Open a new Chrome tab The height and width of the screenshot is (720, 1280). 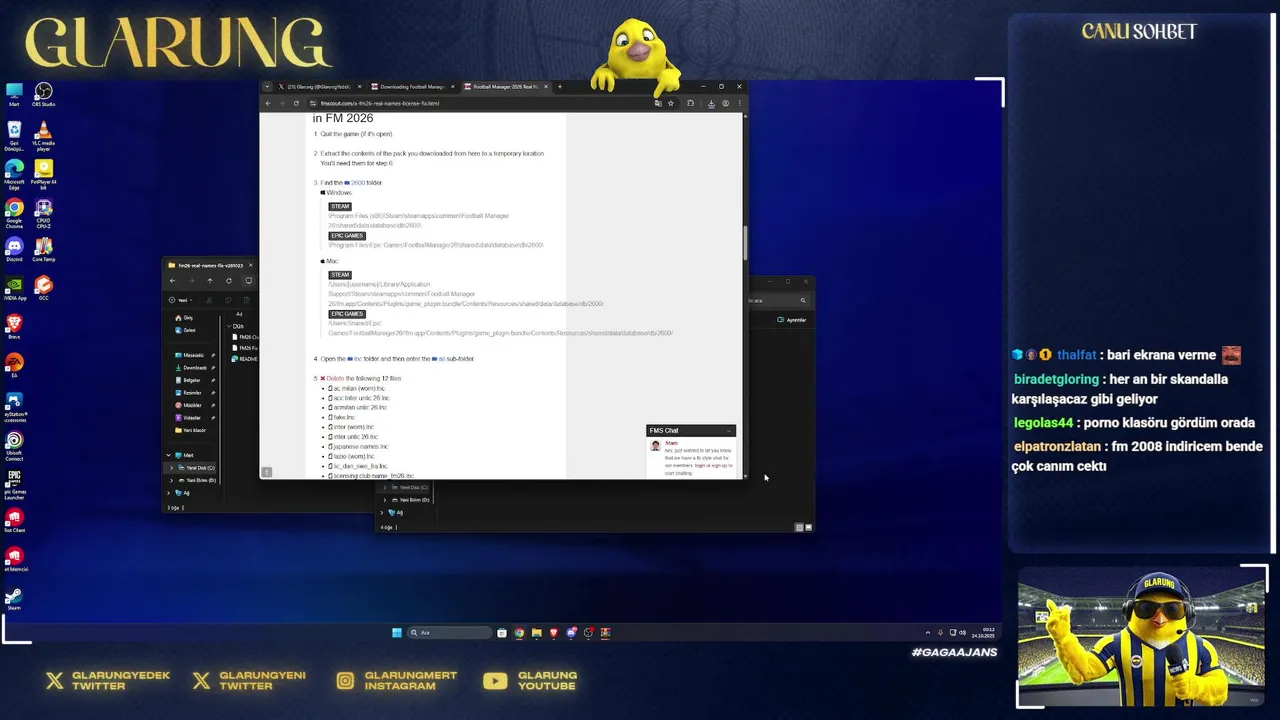pos(559,87)
